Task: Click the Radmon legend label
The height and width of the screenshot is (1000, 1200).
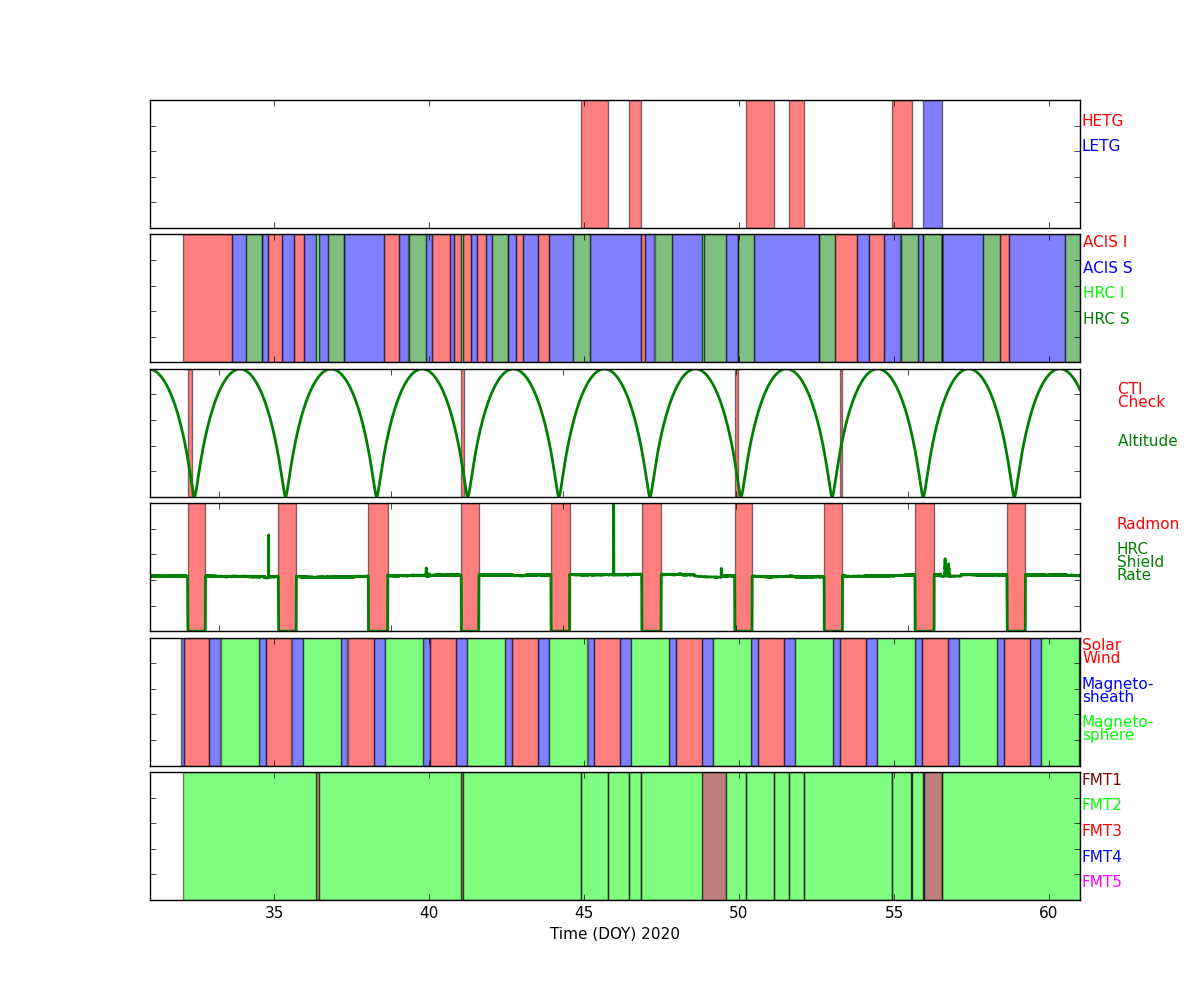Action: [x=1147, y=524]
